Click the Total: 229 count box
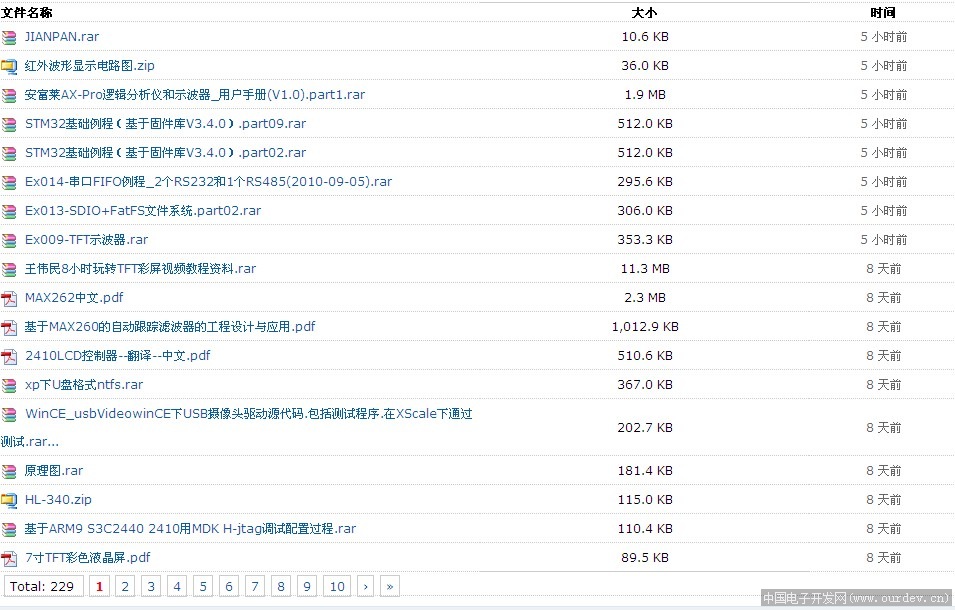 tap(42, 586)
